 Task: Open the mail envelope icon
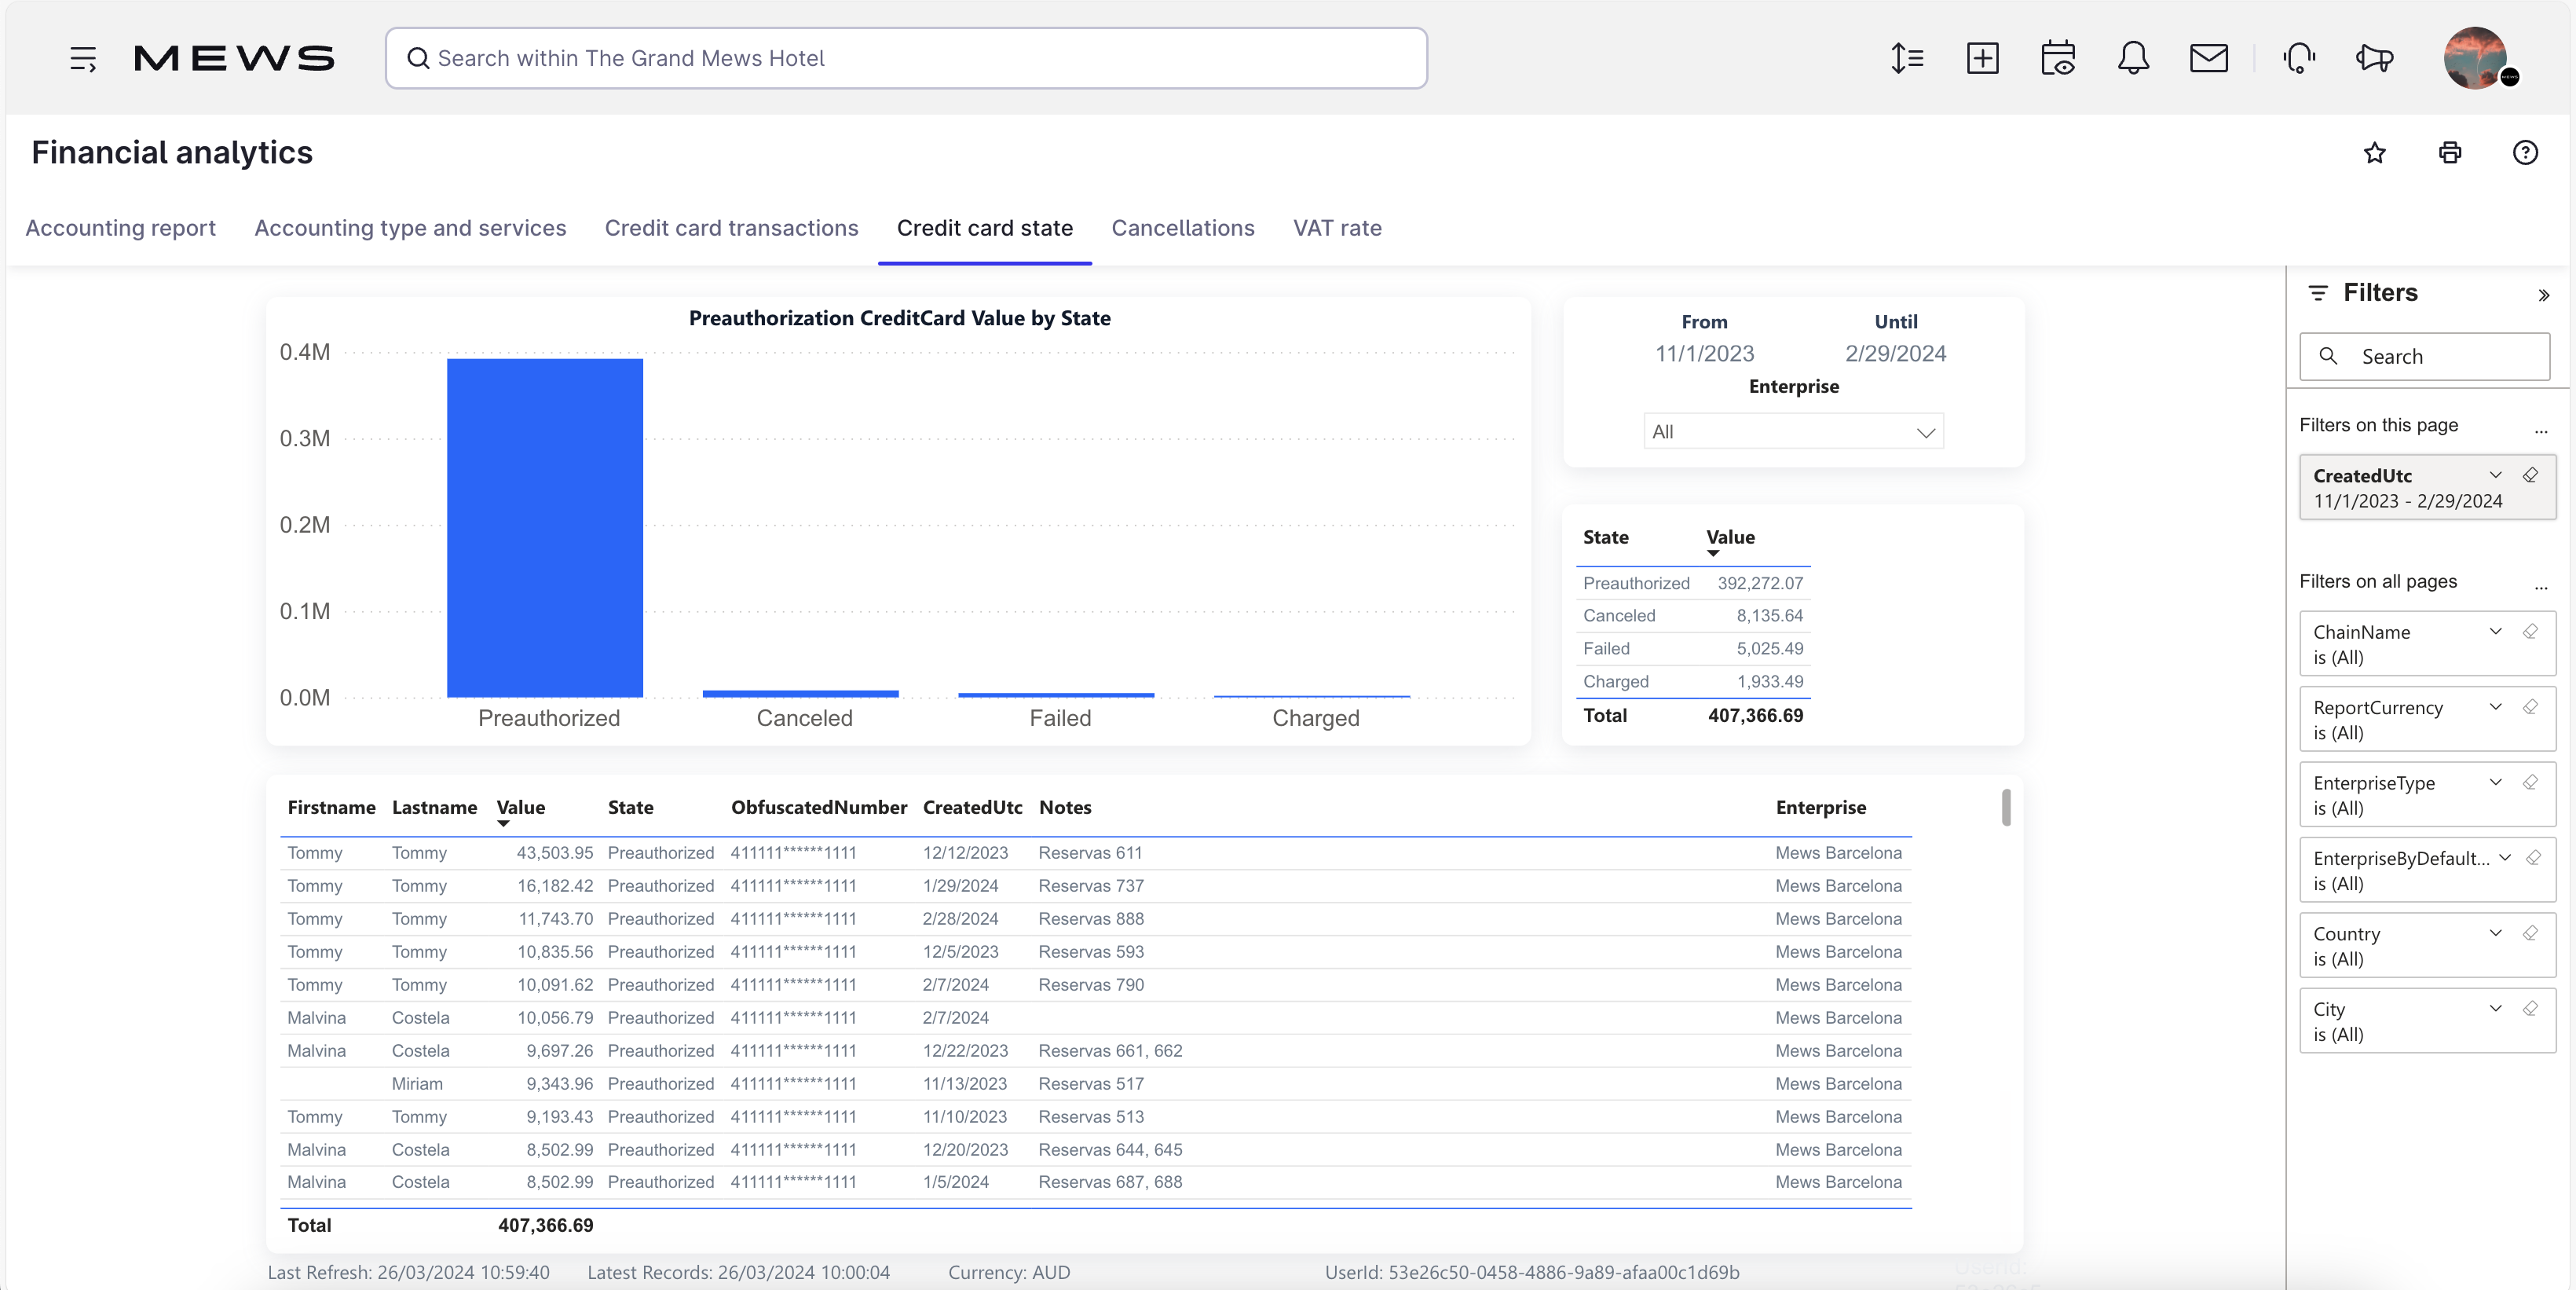[x=2208, y=58]
